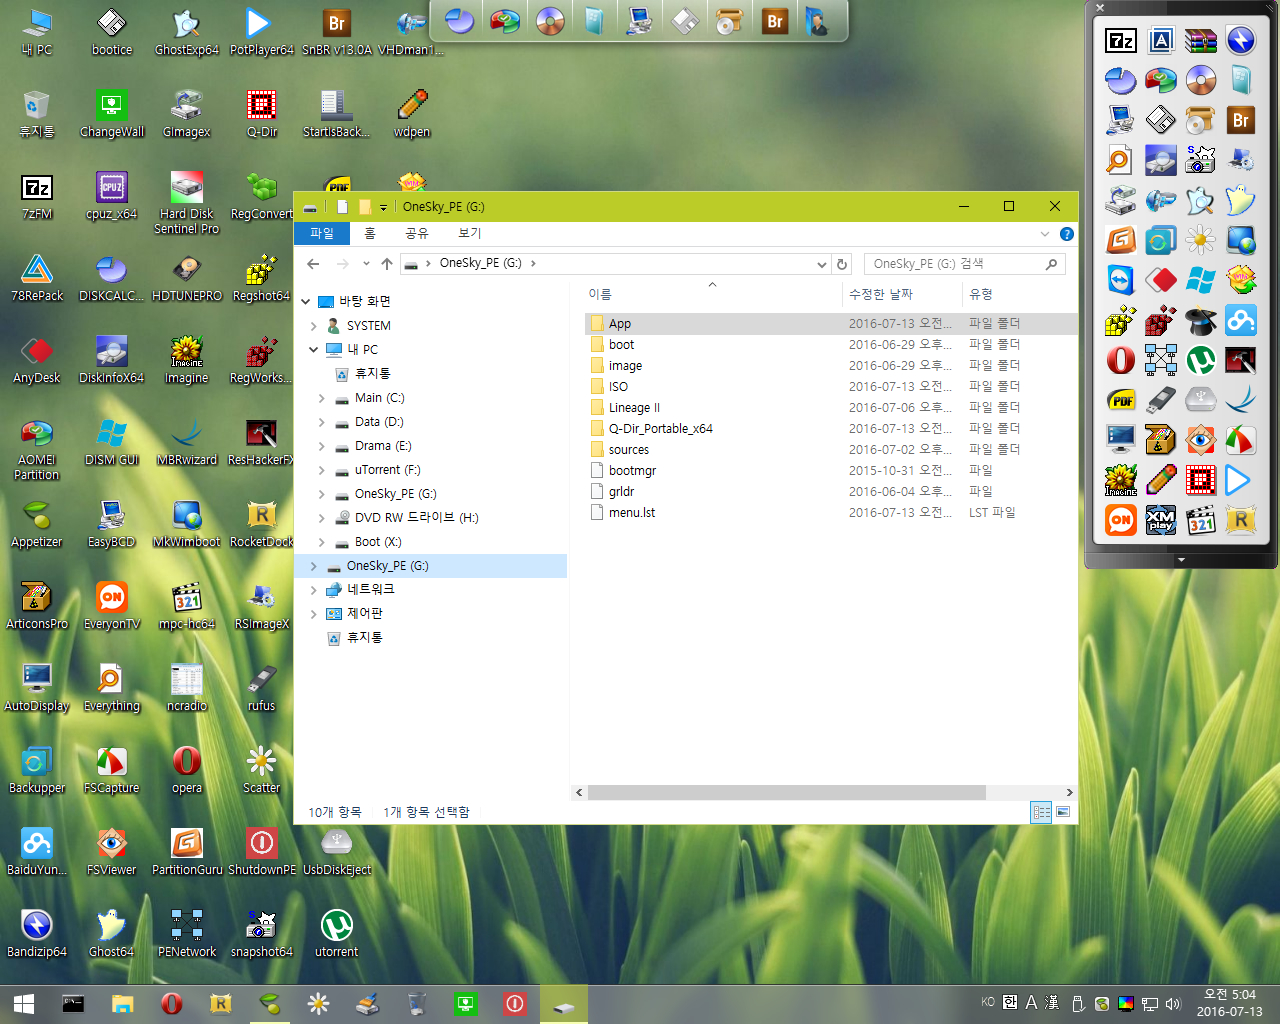
Task: Switch to the 보기 ribbon tab
Action: (x=470, y=233)
